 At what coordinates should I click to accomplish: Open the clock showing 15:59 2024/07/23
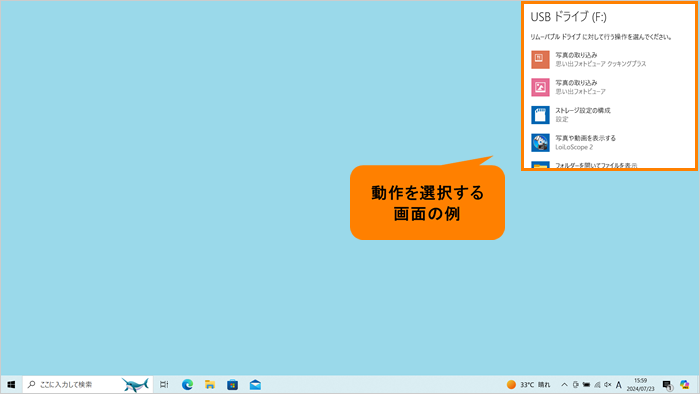click(x=640, y=384)
